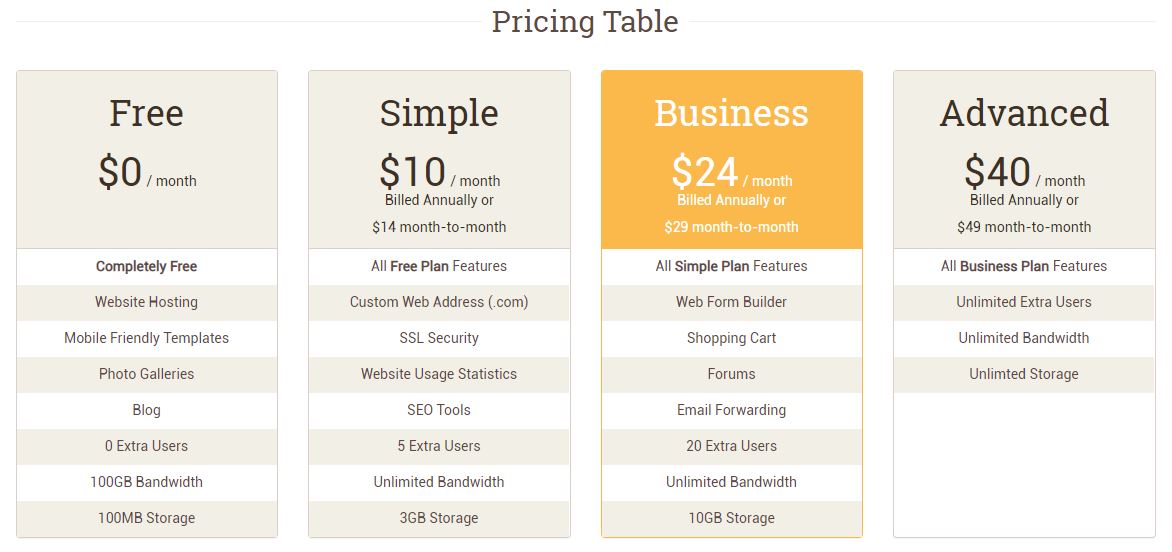Image resolution: width=1172 pixels, height=552 pixels.
Task: Click the $29 month-to-month text
Action: click(732, 227)
